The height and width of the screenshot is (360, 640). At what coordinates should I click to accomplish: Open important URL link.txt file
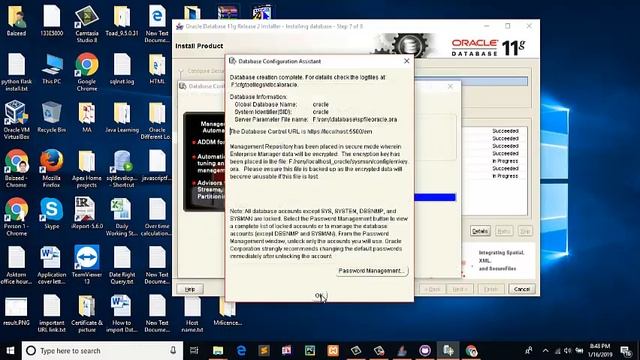coord(51,313)
